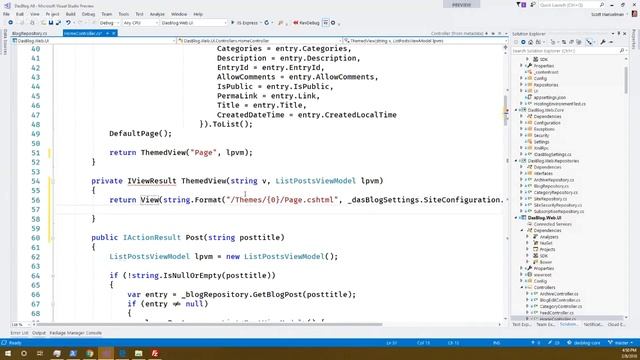
Task: Collapse the DasBlog.Web.Repositories project node
Action: [x=516, y=161]
